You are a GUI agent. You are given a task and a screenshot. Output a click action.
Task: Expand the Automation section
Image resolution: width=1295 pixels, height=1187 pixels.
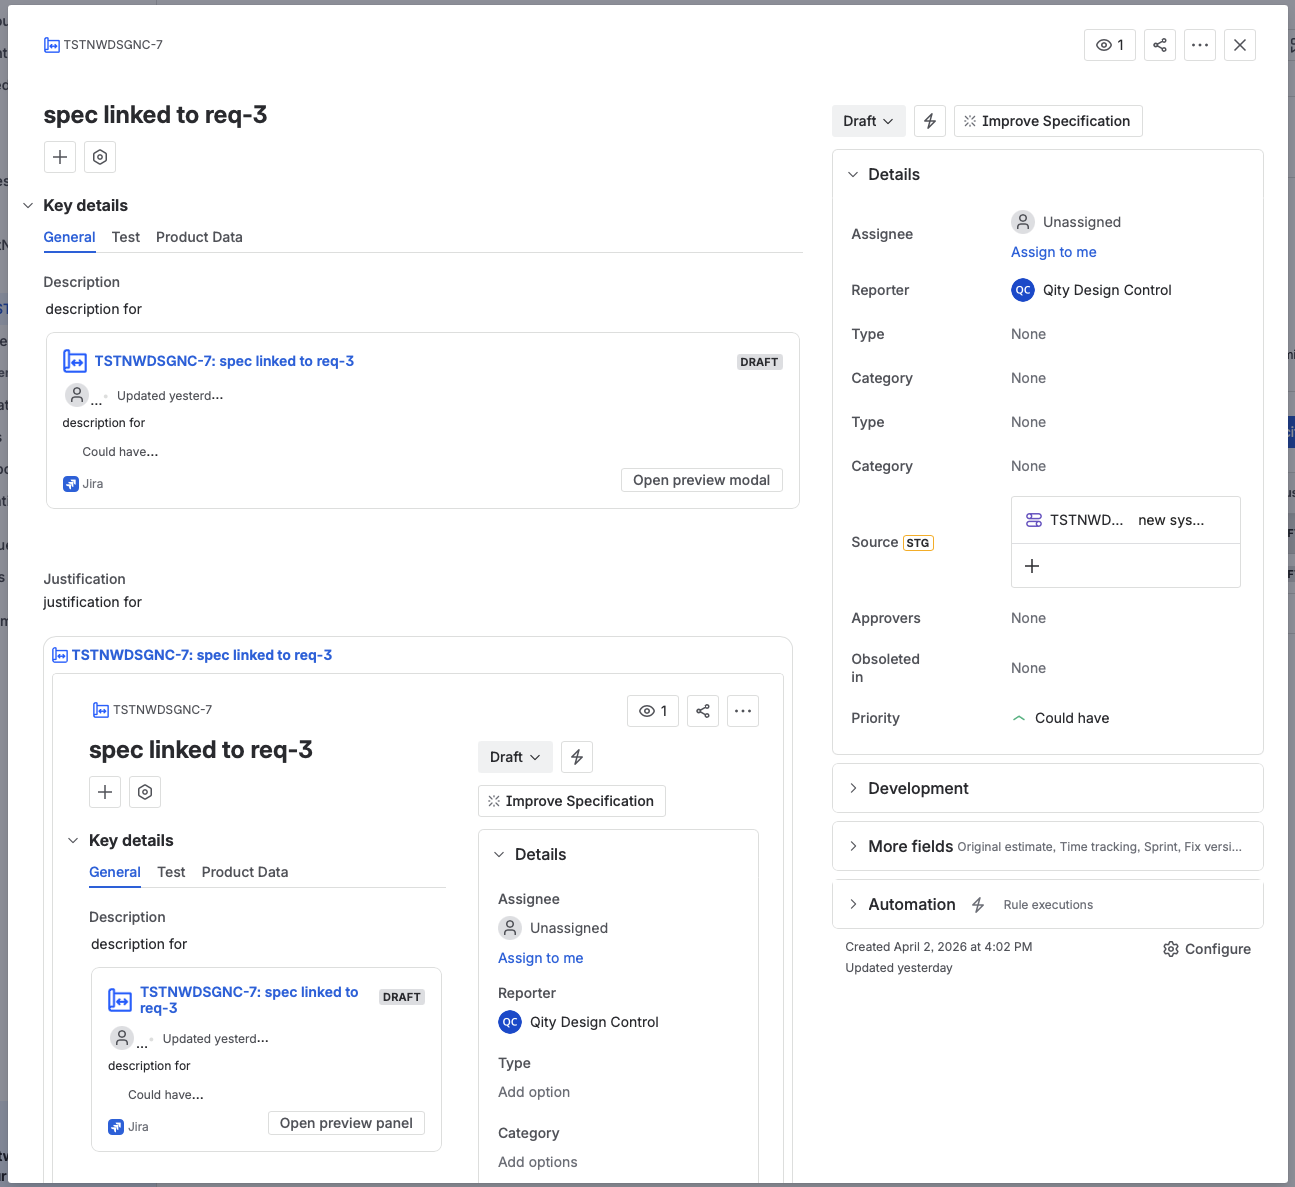[x=853, y=904]
